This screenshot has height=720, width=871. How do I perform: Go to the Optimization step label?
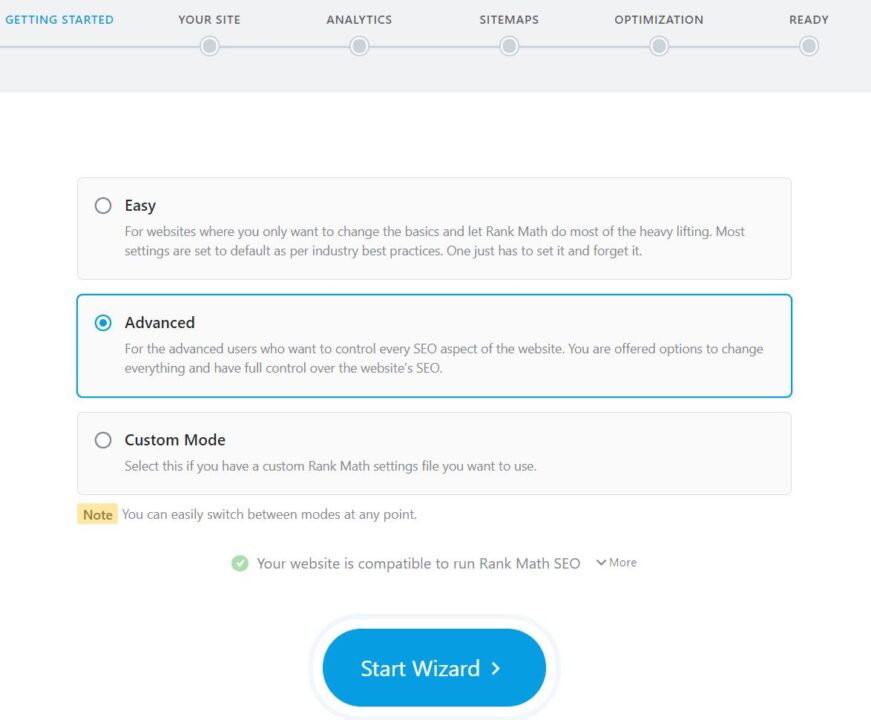coord(658,20)
